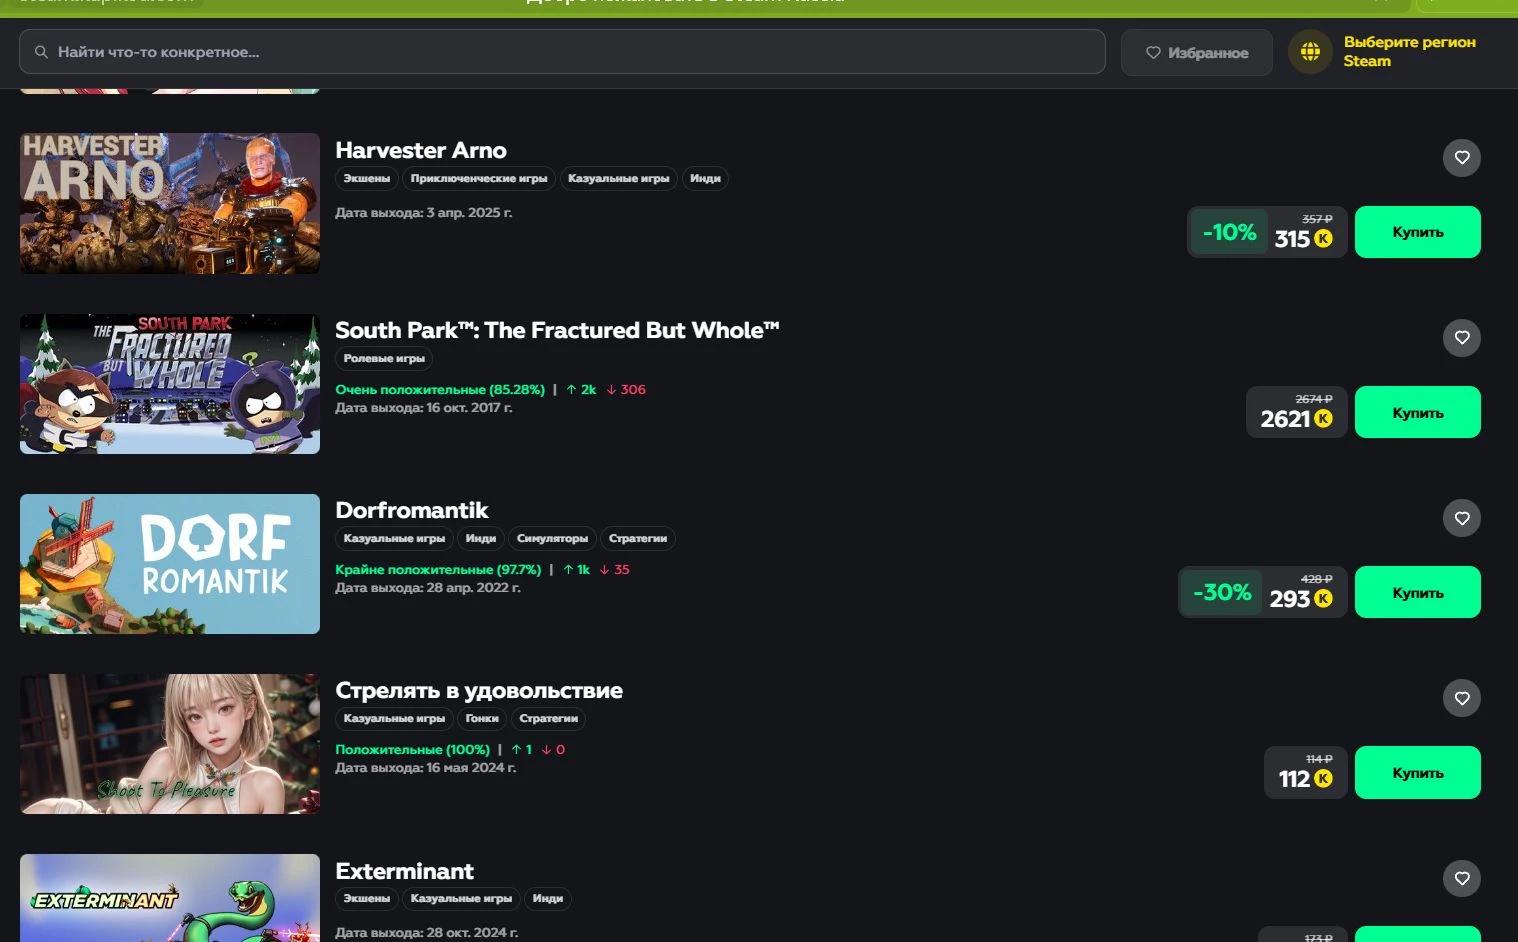This screenshot has height=942, width=1518.
Task: Choose Выберите регион Steam selector
Action: (x=1409, y=52)
